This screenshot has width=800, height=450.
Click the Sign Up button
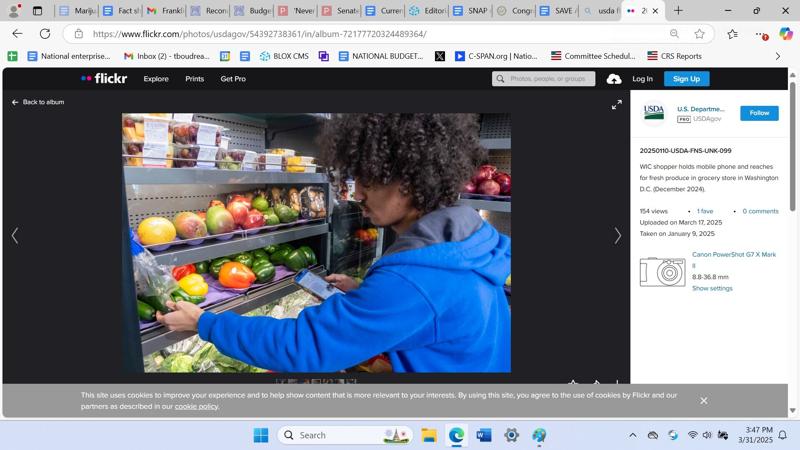pos(686,79)
